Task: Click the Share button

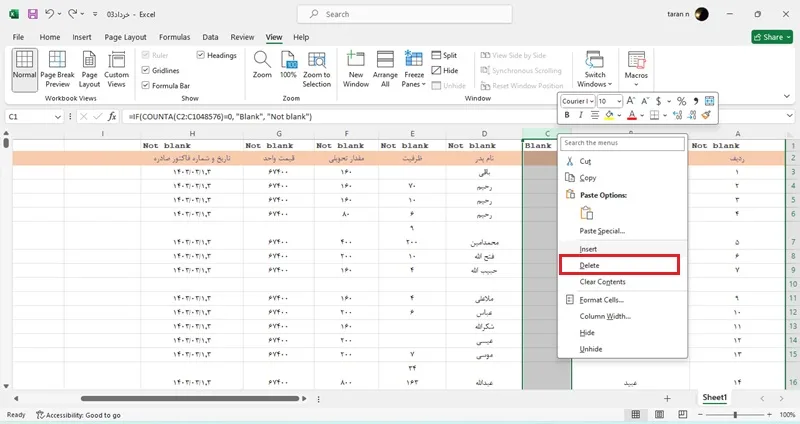Action: point(771,37)
